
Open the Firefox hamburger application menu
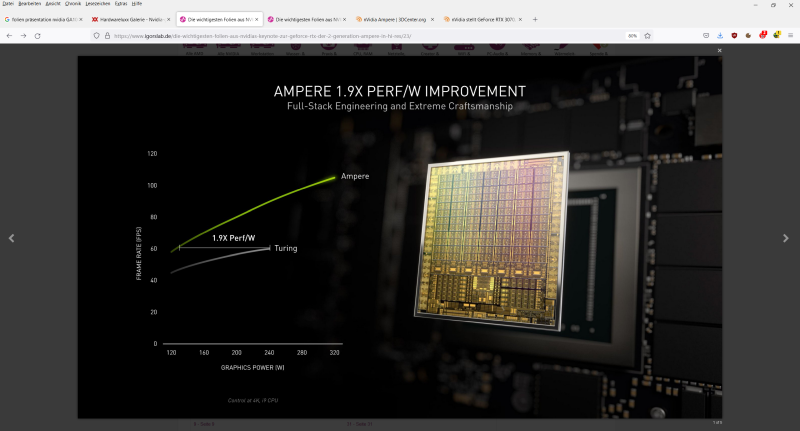tap(790, 36)
